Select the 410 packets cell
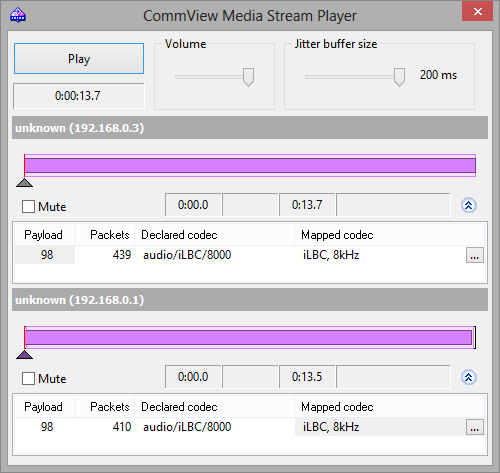This screenshot has height=473, width=500. coord(105,427)
